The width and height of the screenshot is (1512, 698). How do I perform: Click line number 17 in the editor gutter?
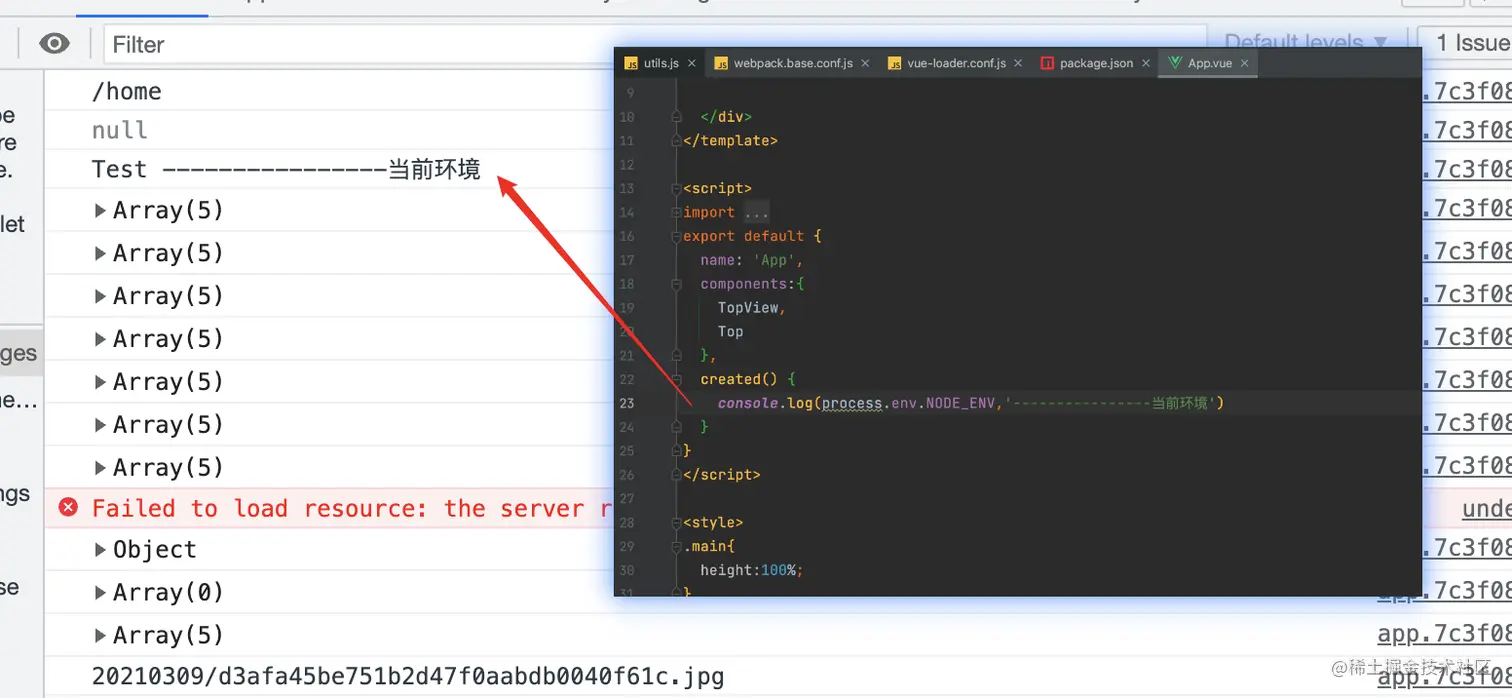tap(627, 260)
